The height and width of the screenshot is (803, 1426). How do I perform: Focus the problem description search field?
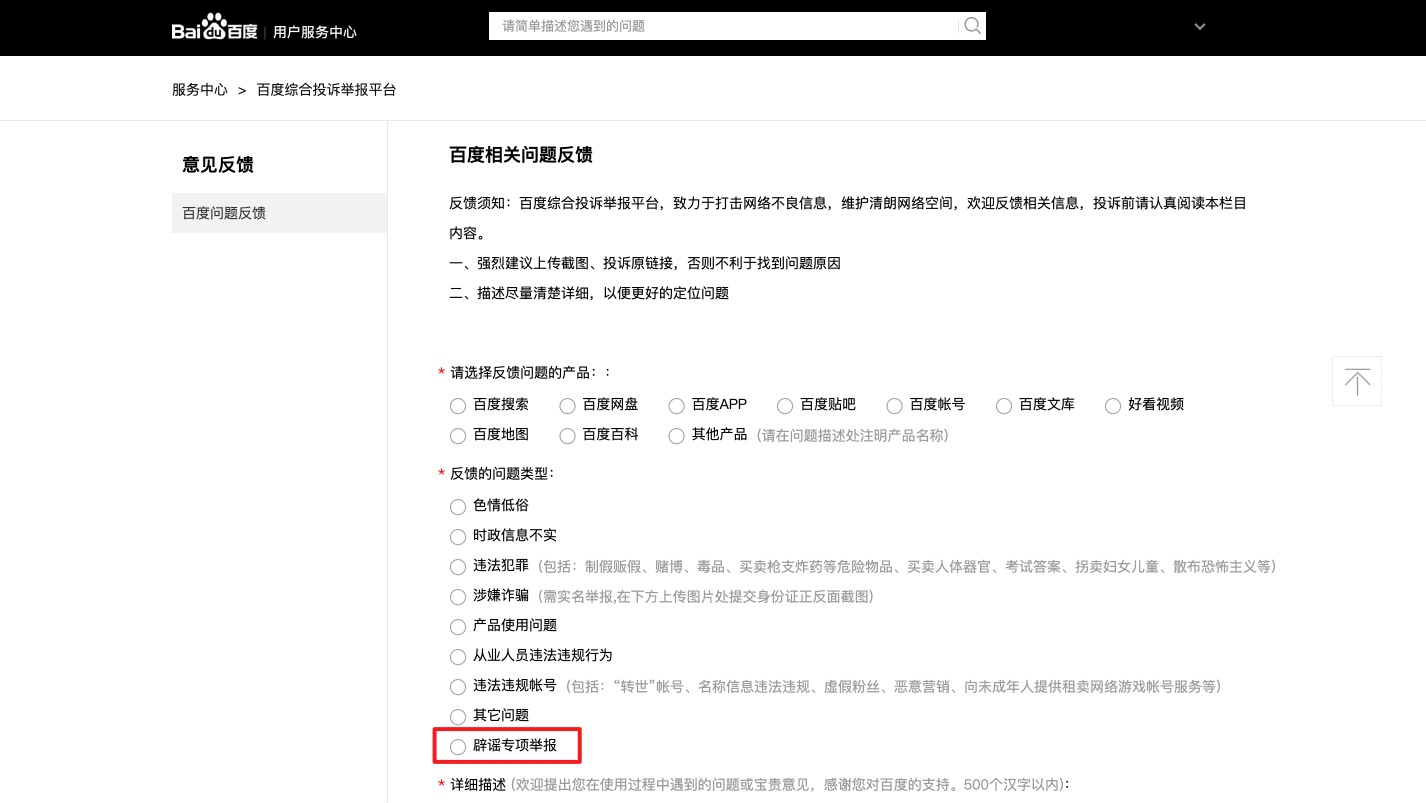[x=725, y=26]
